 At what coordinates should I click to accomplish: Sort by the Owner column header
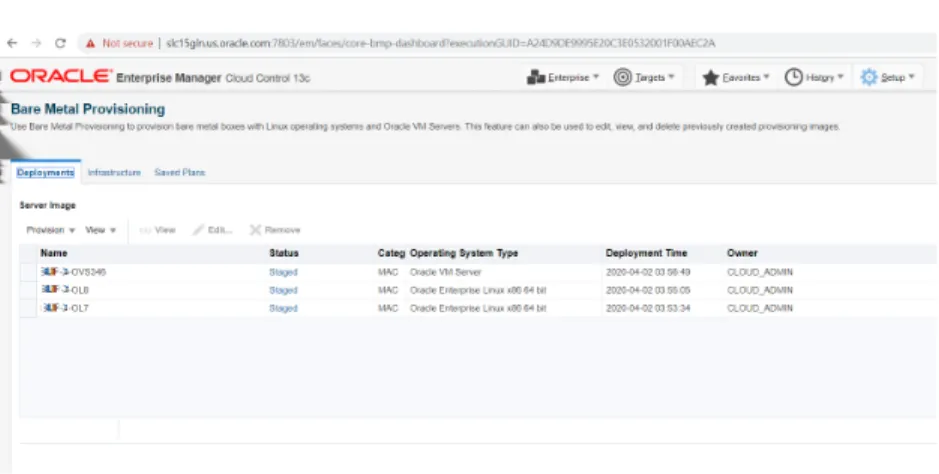(743, 253)
